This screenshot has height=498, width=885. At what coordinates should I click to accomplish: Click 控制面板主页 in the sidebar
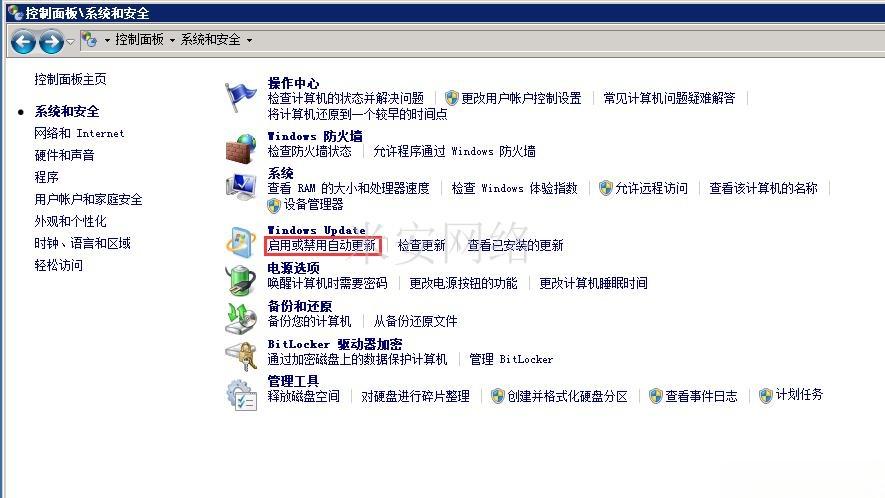click(x=70, y=79)
